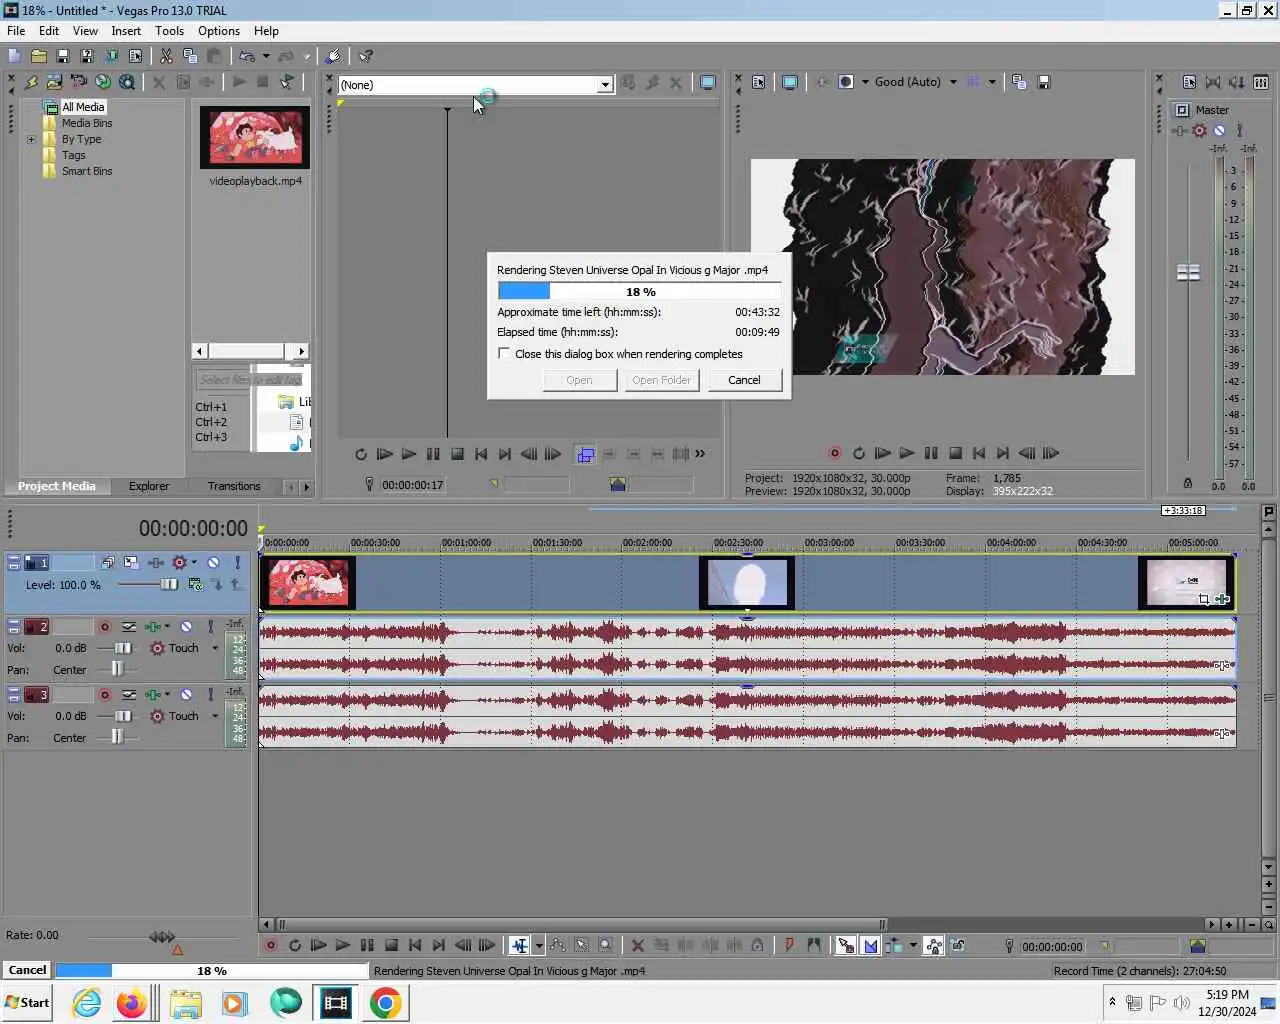
Task: Toggle Invert Phase on audio track 2
Action: coord(129,627)
